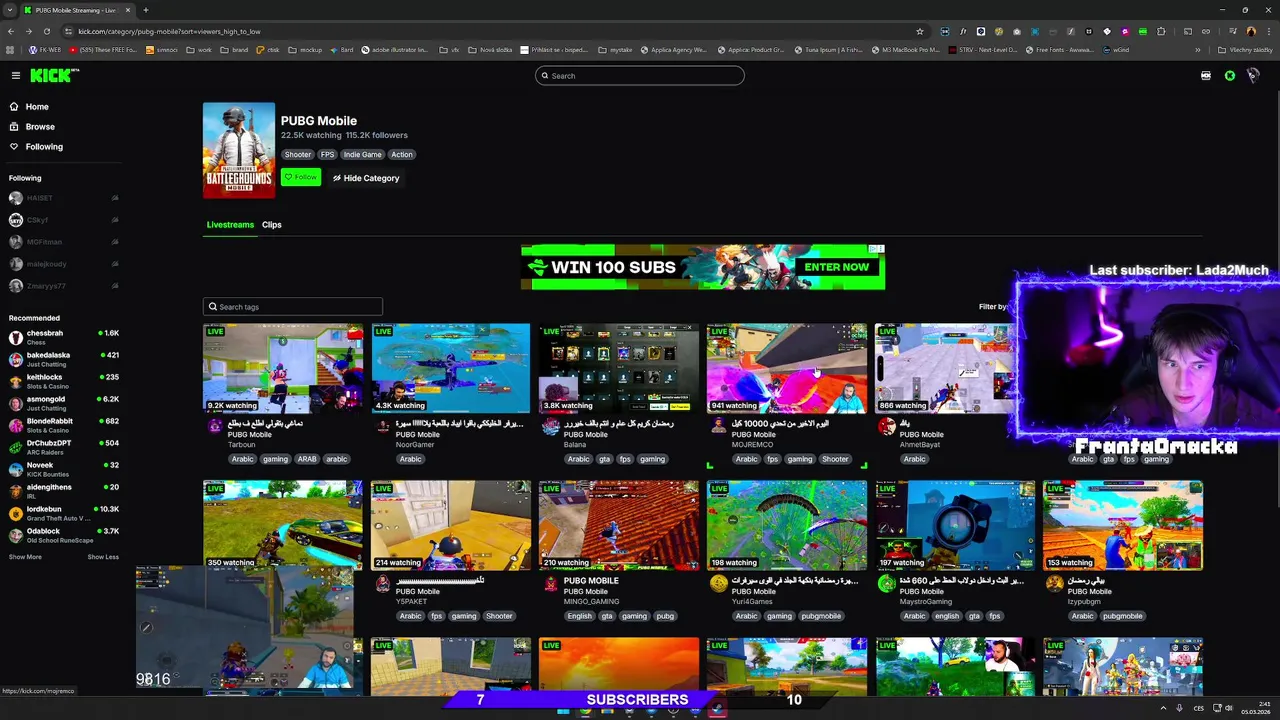Viewport: 1280px width, 720px height.
Task: Collapse recommended list with Show Less
Action: (x=103, y=557)
